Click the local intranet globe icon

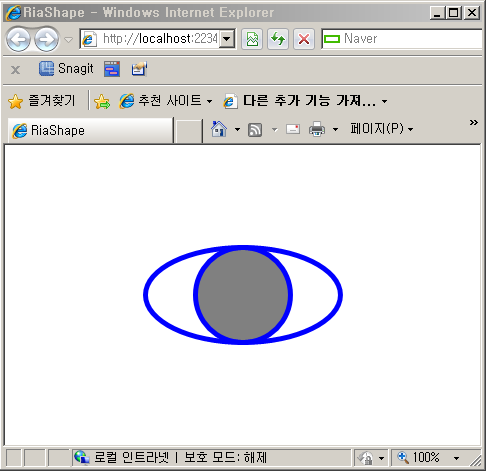[x=82, y=457]
